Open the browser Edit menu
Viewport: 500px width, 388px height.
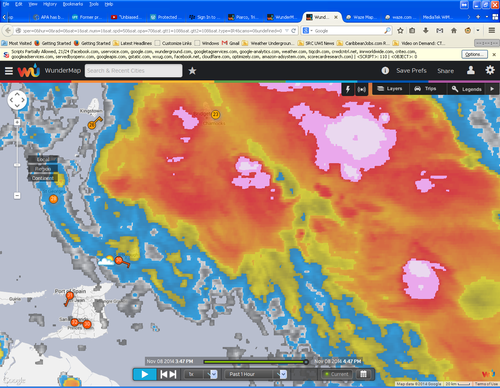coord(19,4)
